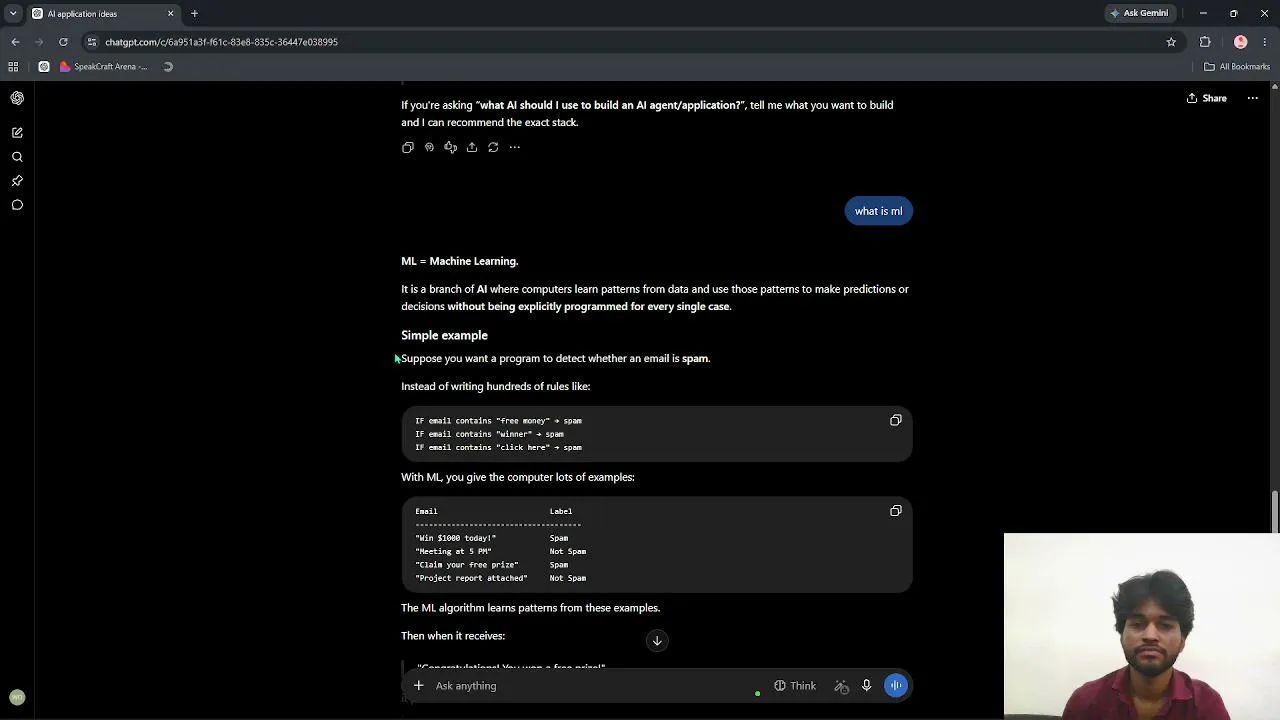Click the 'Project report attached' row
The width and height of the screenshot is (1280, 720).
click(500, 578)
